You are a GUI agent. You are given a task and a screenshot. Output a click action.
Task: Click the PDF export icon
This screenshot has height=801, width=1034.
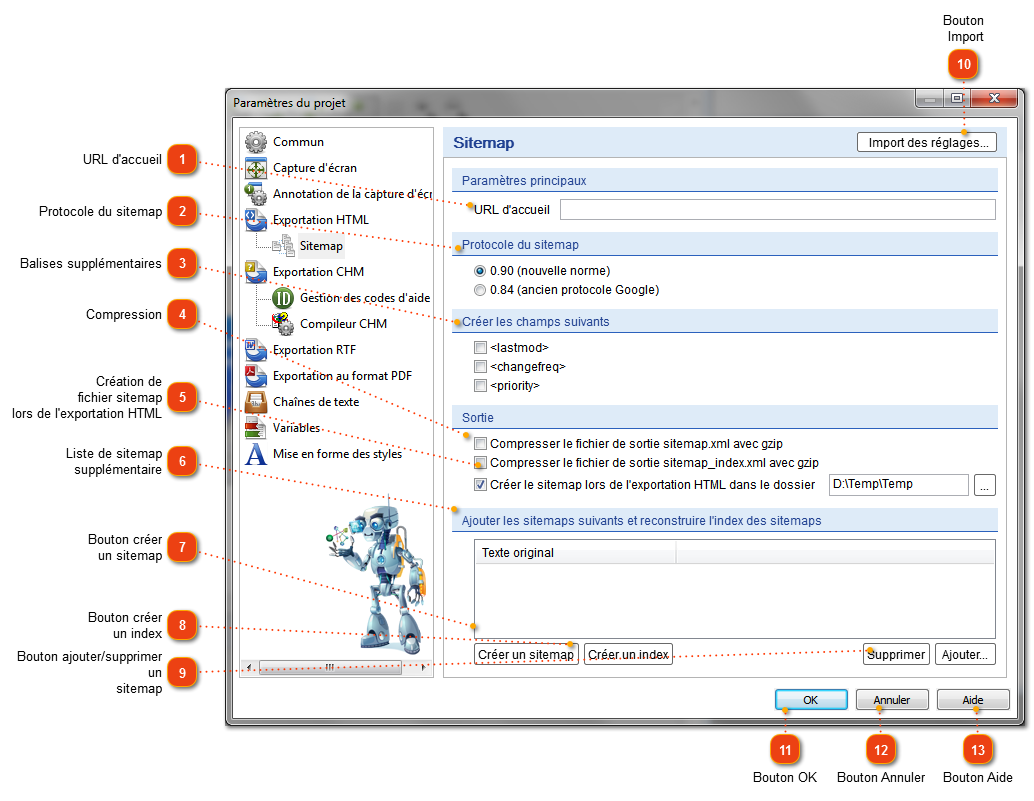[256, 376]
